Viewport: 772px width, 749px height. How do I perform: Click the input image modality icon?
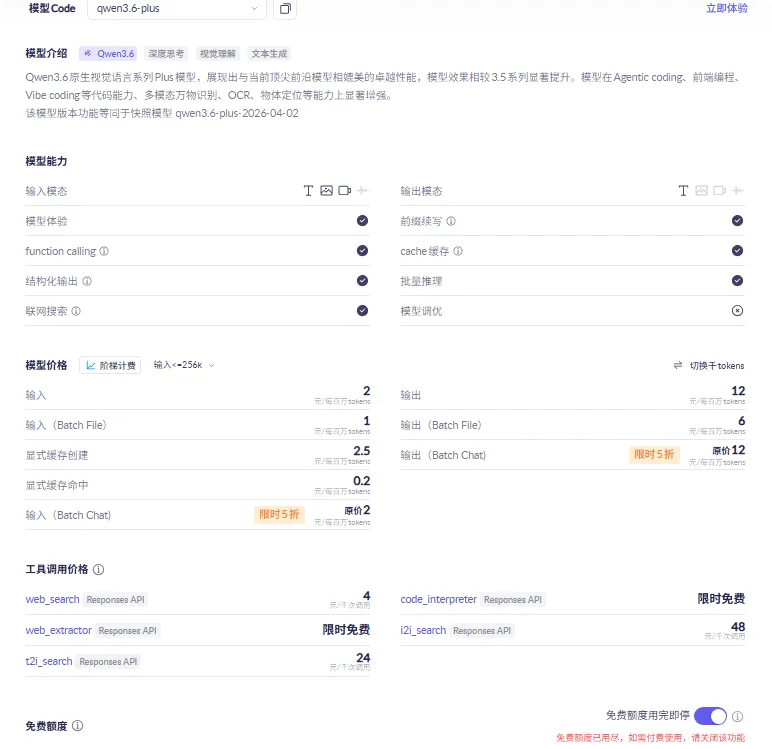[x=326, y=191]
